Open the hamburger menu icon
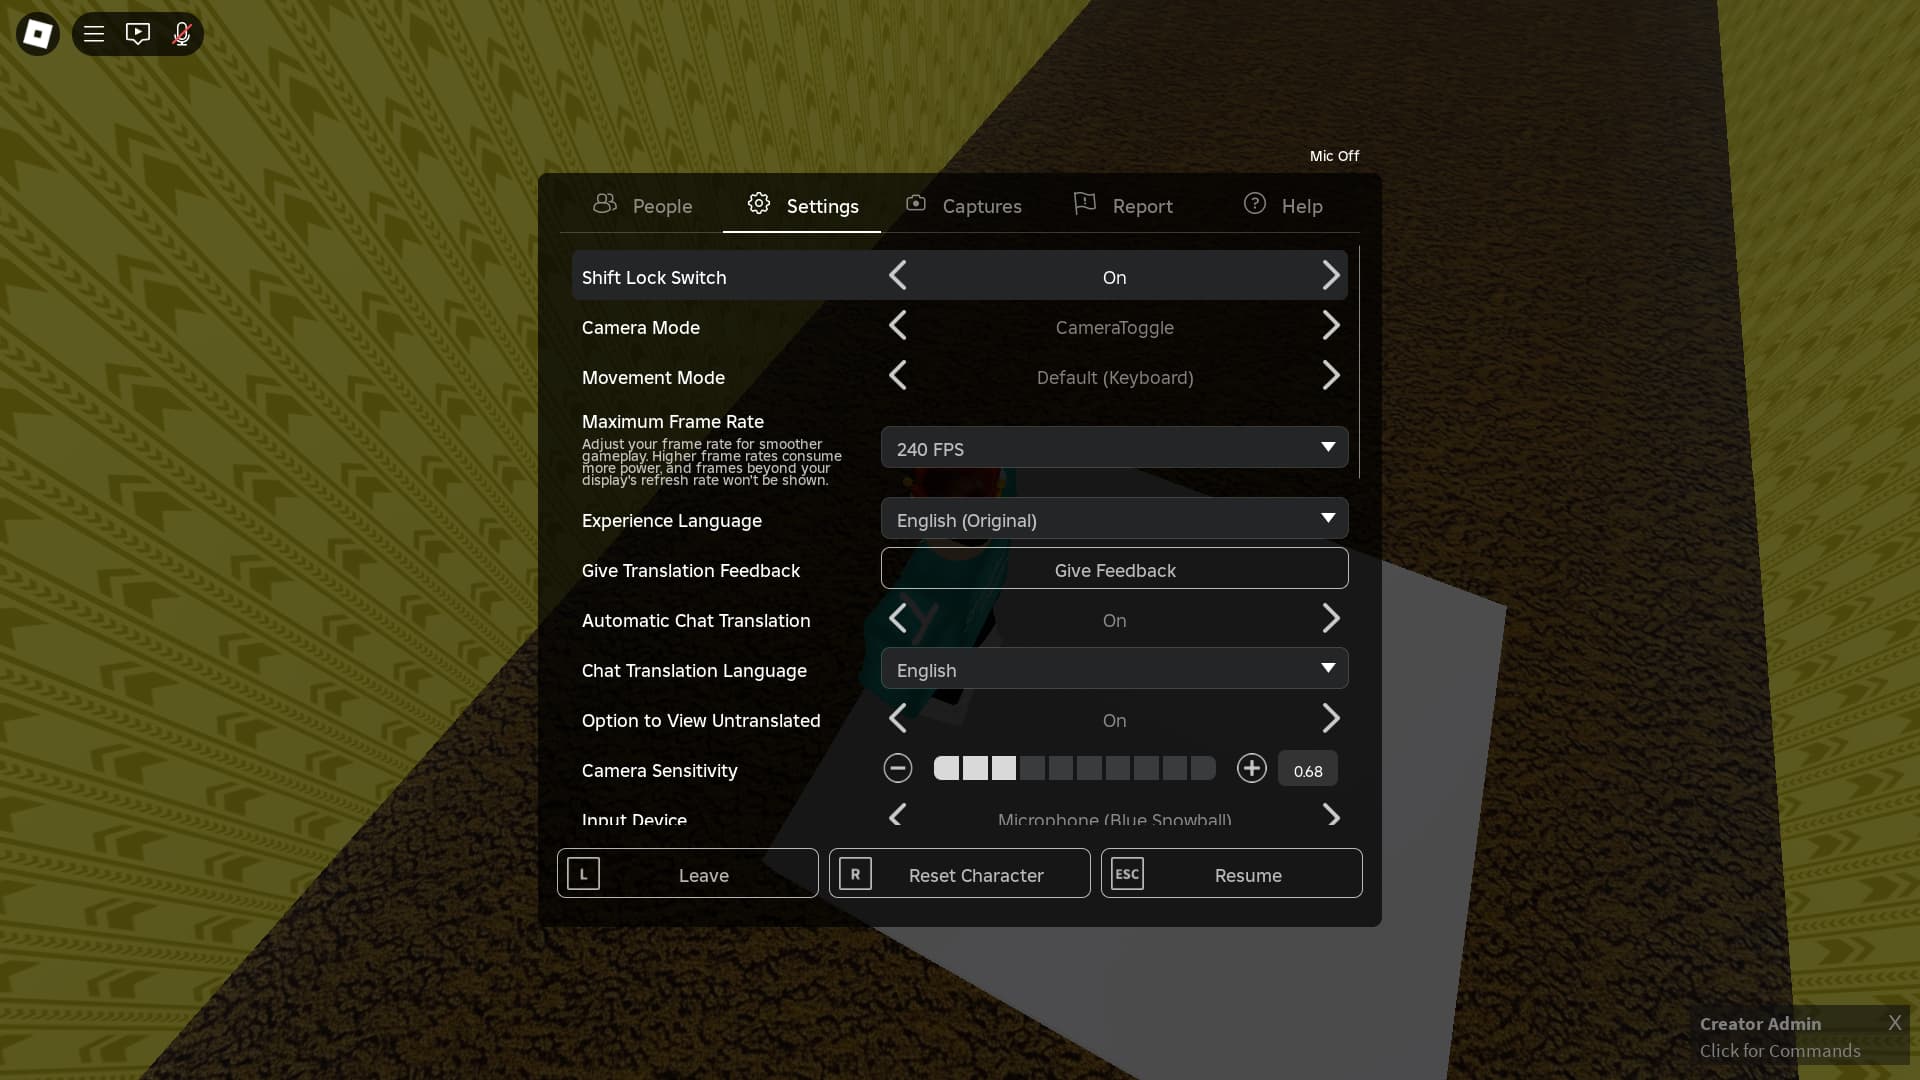This screenshot has width=1920, height=1080. 94,33
